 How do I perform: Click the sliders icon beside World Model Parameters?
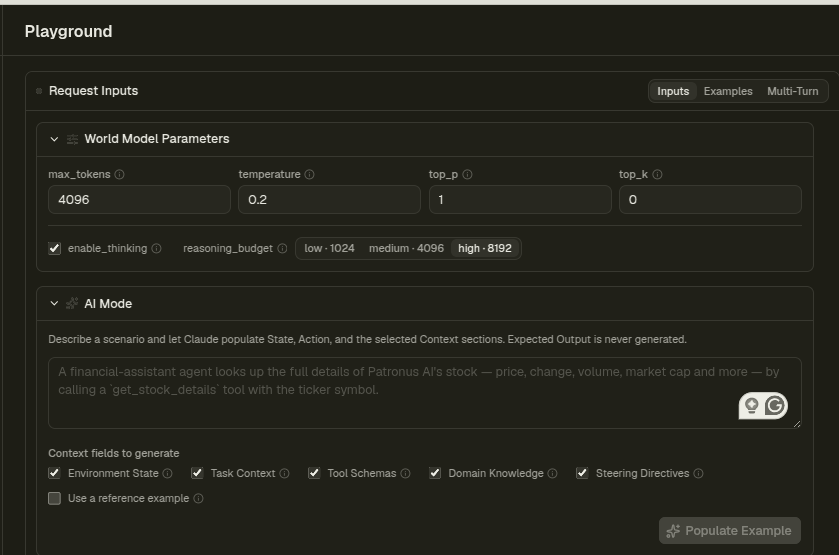tap(72, 139)
